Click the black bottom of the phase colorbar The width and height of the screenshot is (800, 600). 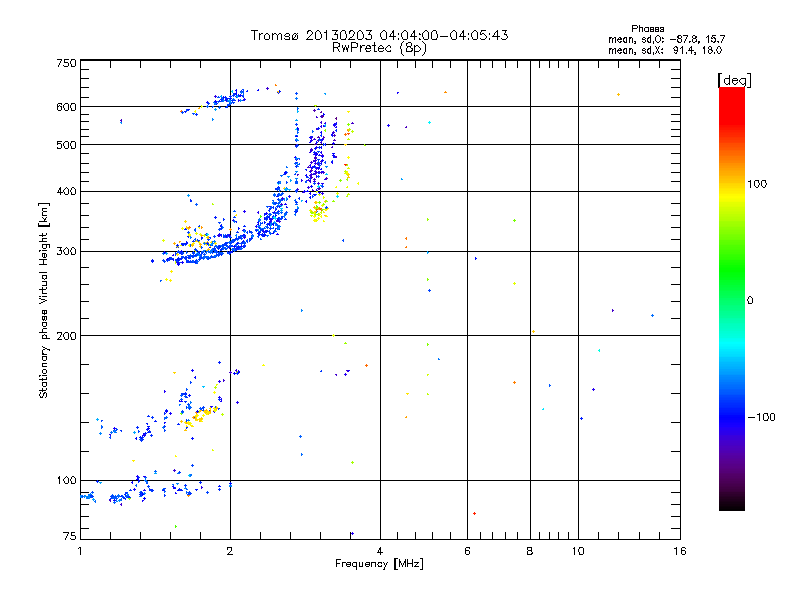(x=732, y=503)
